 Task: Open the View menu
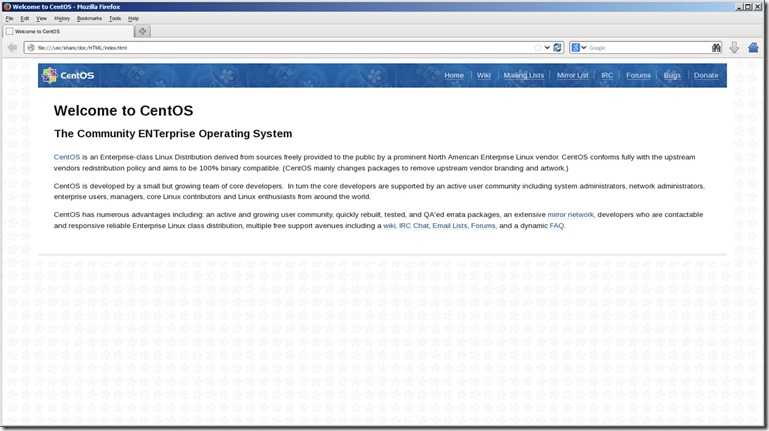coord(42,19)
